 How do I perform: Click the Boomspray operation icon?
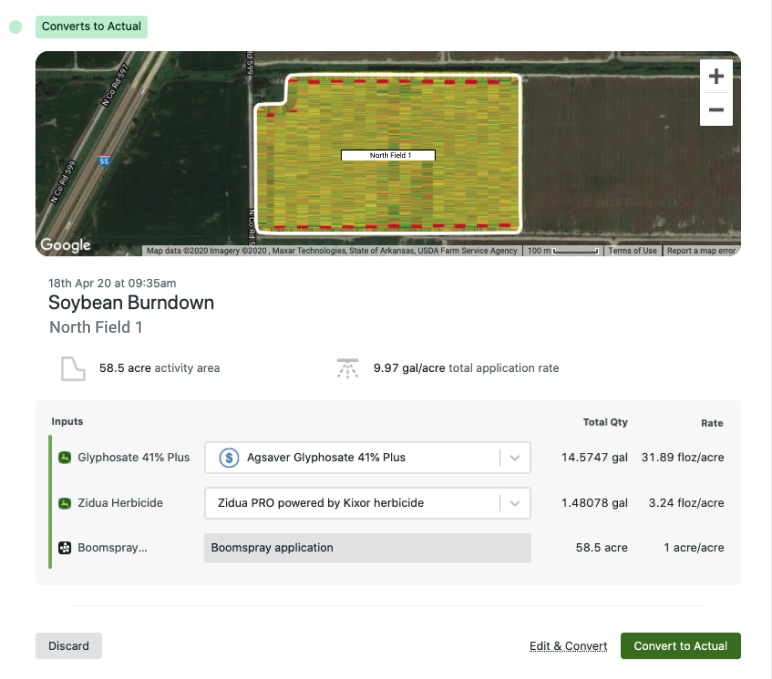point(64,548)
